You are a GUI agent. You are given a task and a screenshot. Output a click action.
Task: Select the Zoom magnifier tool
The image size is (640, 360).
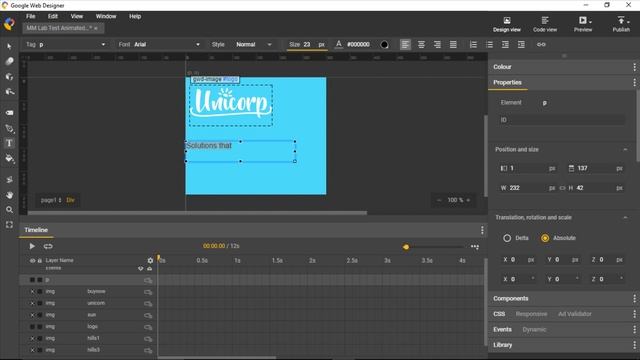9,210
